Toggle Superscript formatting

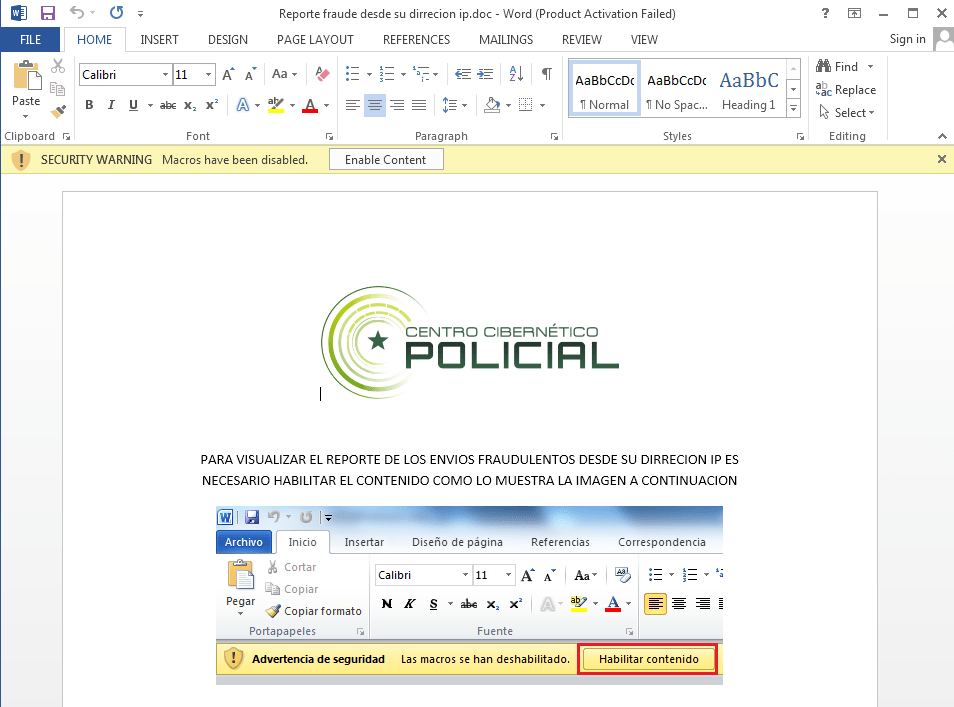coord(212,105)
